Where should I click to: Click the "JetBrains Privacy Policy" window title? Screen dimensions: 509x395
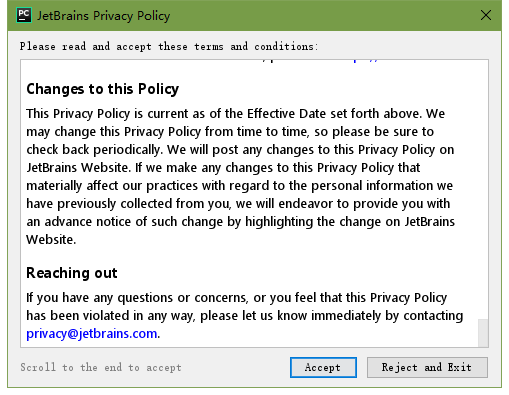point(103,16)
